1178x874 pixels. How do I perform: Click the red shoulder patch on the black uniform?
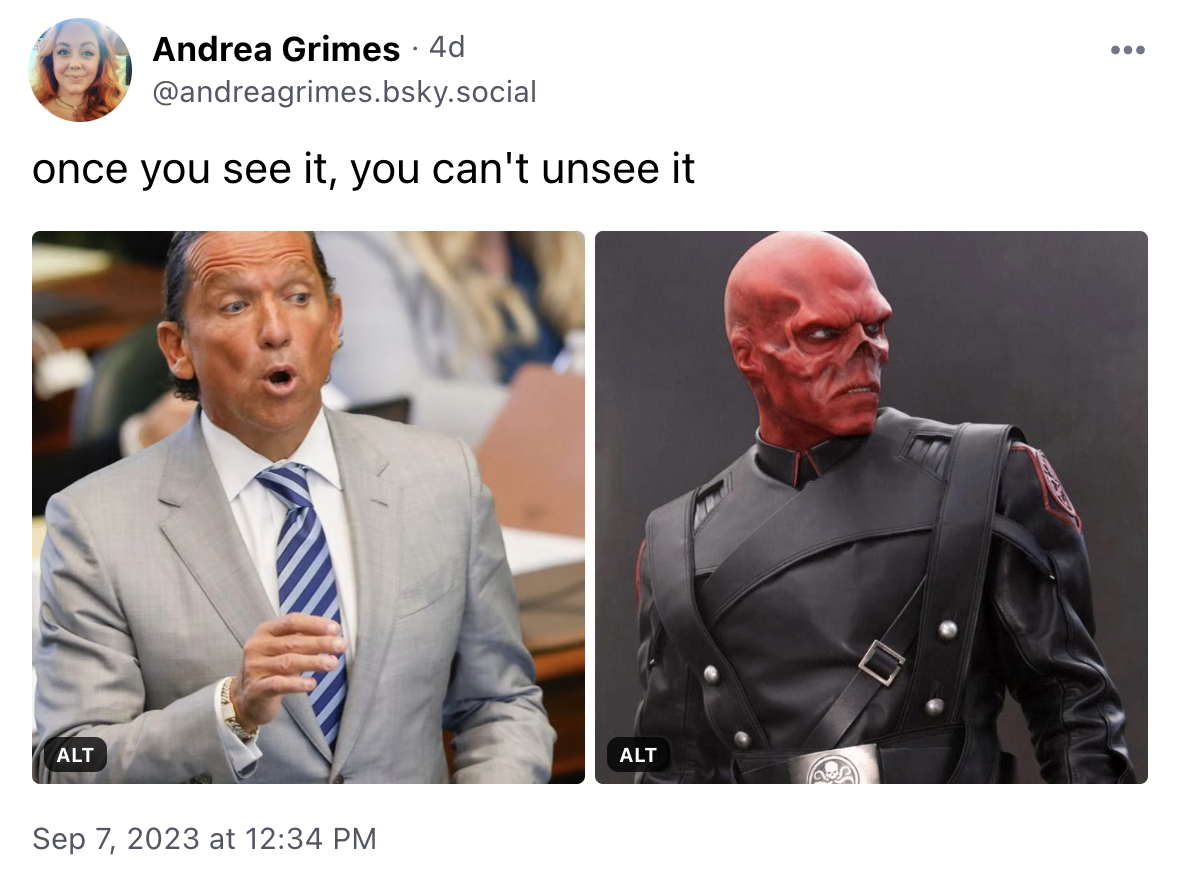[x=1056, y=488]
